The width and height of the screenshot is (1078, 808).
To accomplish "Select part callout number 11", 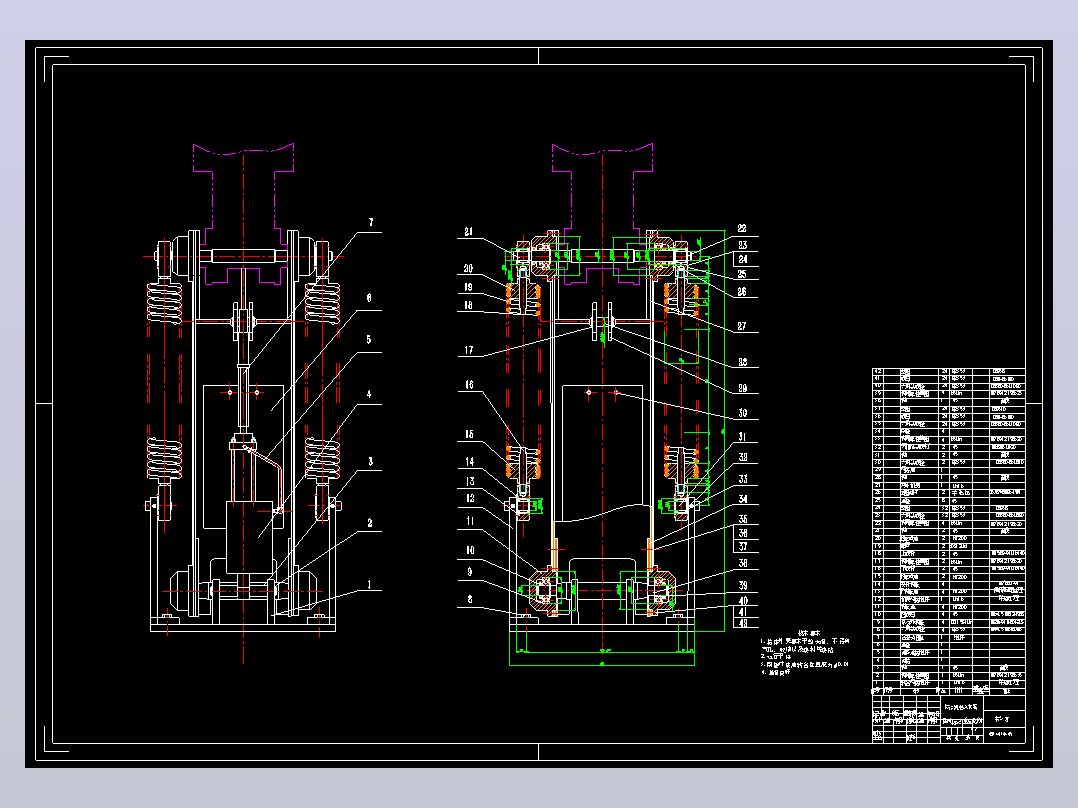I will click(470, 521).
